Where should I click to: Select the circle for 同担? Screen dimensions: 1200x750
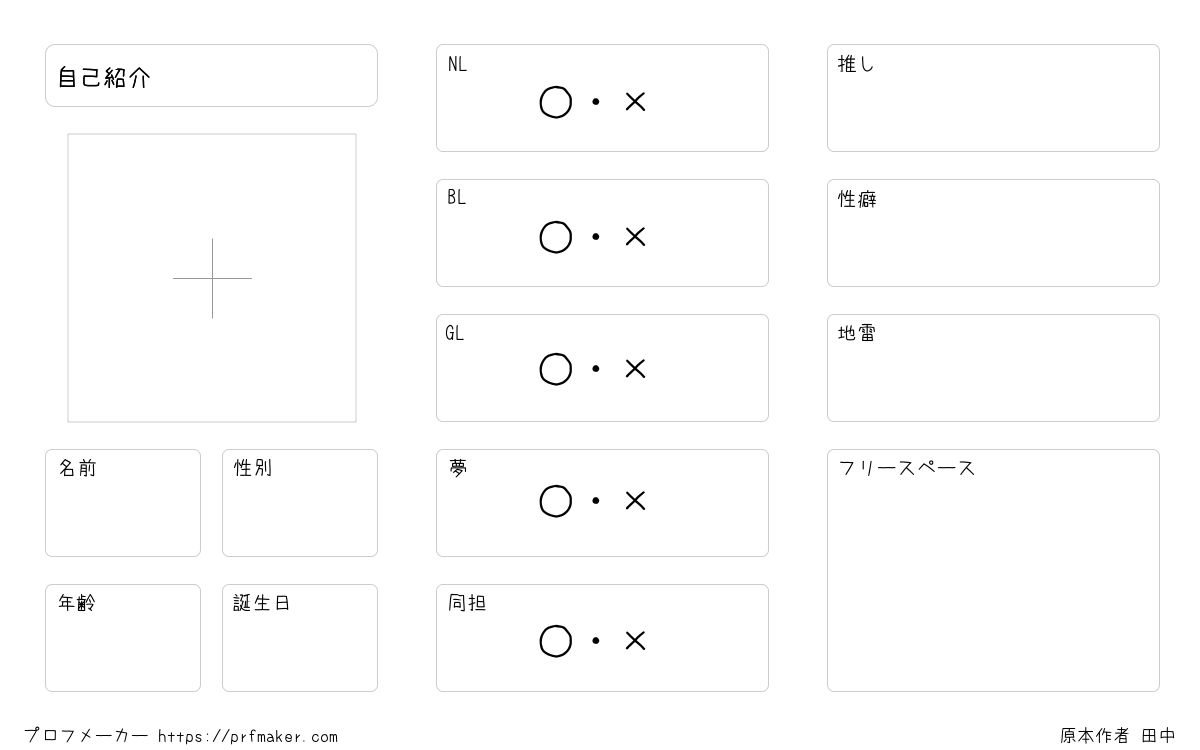pos(556,641)
